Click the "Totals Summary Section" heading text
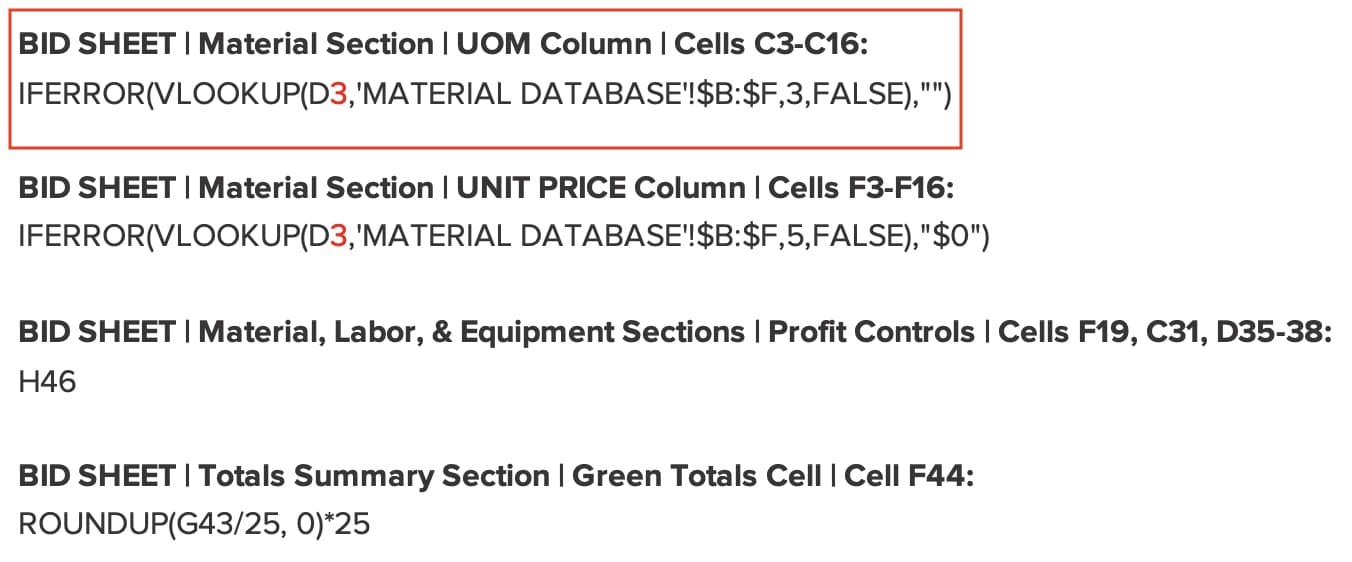 click(374, 476)
